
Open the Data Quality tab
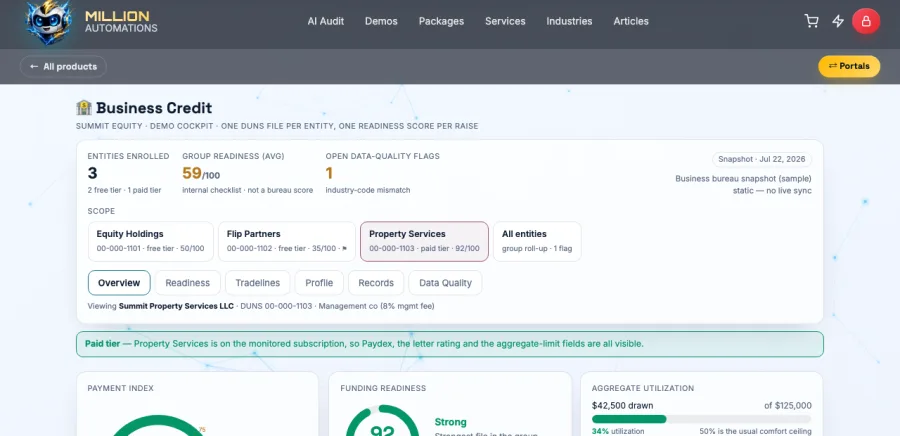(445, 283)
